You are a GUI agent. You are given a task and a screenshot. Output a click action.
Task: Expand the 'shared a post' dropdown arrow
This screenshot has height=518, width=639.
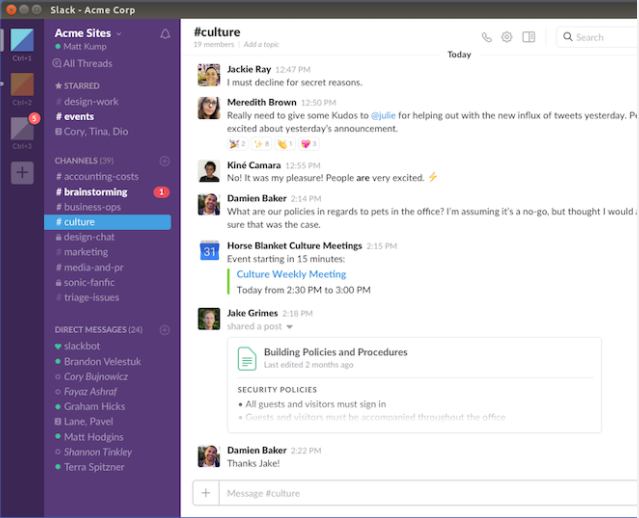pyautogui.click(x=289, y=326)
